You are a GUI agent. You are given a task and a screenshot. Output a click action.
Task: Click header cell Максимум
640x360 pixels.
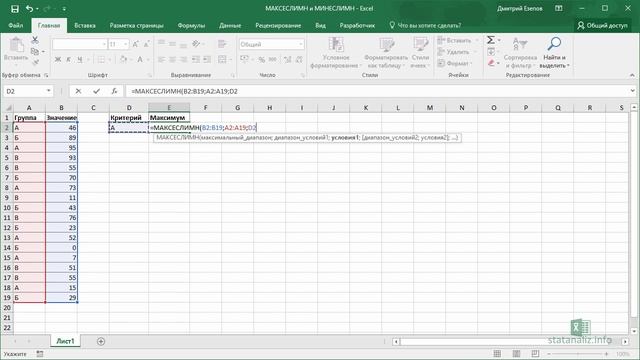coord(169,118)
